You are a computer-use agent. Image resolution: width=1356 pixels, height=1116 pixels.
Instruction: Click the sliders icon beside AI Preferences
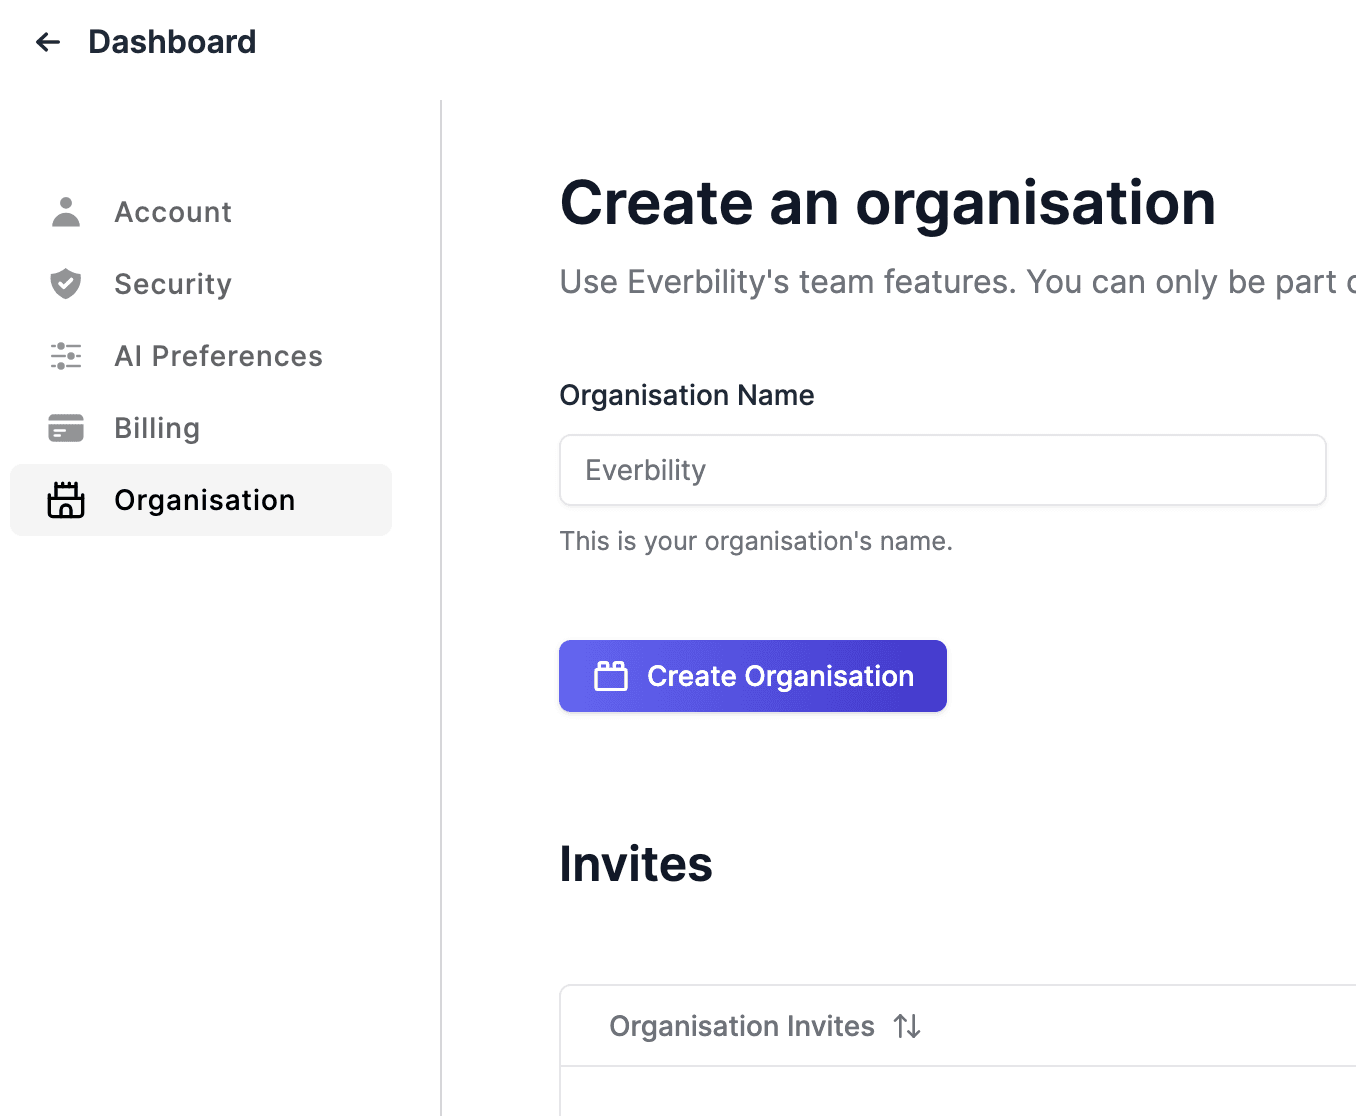point(65,356)
